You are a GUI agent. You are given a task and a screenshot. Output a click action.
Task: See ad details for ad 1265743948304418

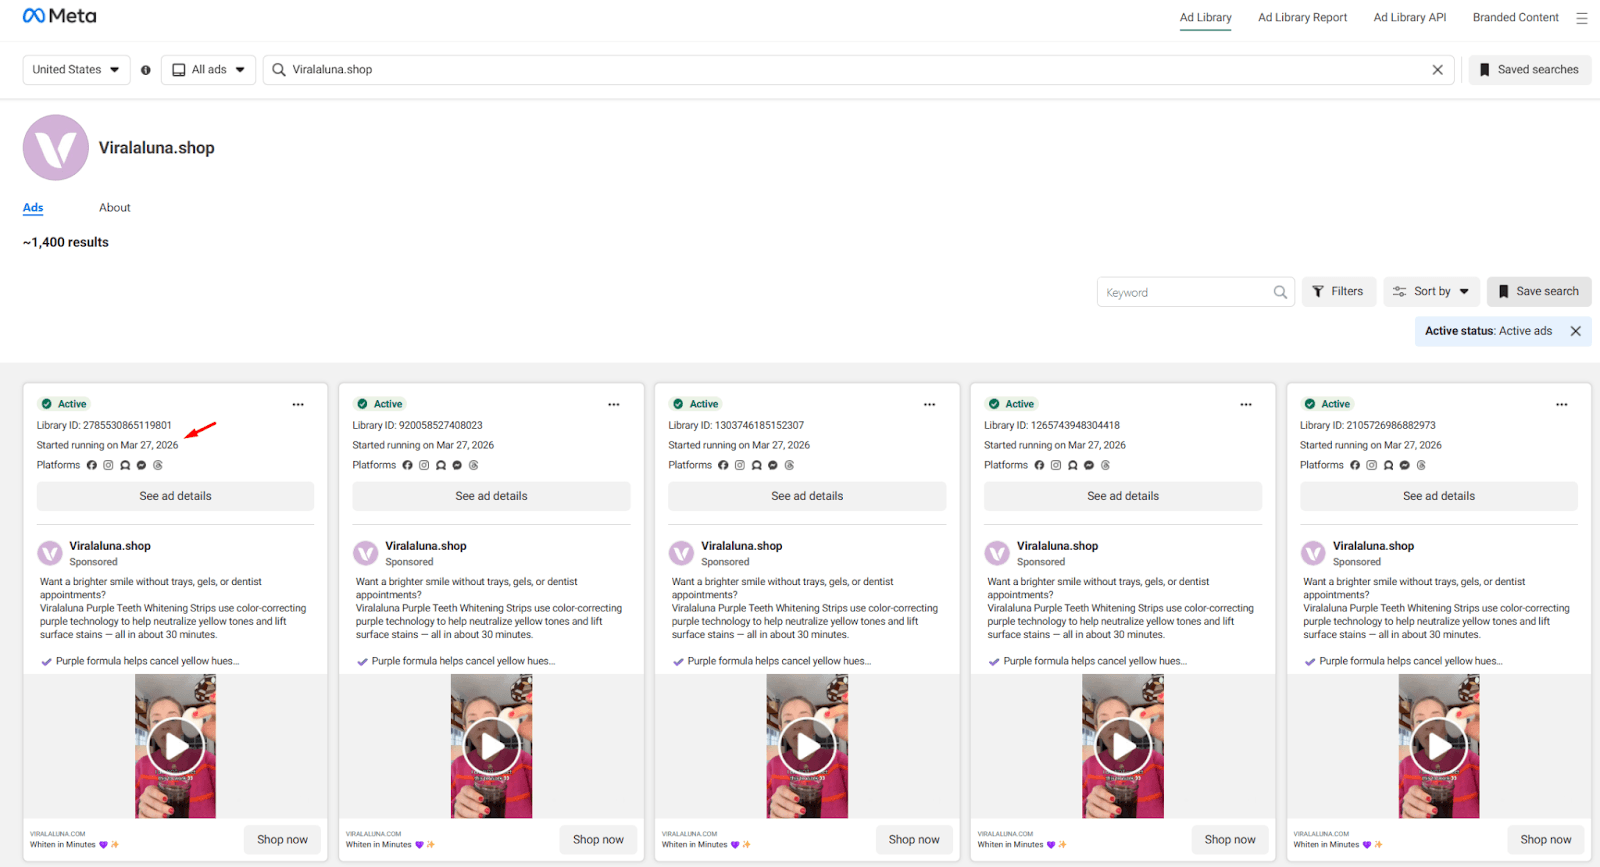[x=1123, y=496]
